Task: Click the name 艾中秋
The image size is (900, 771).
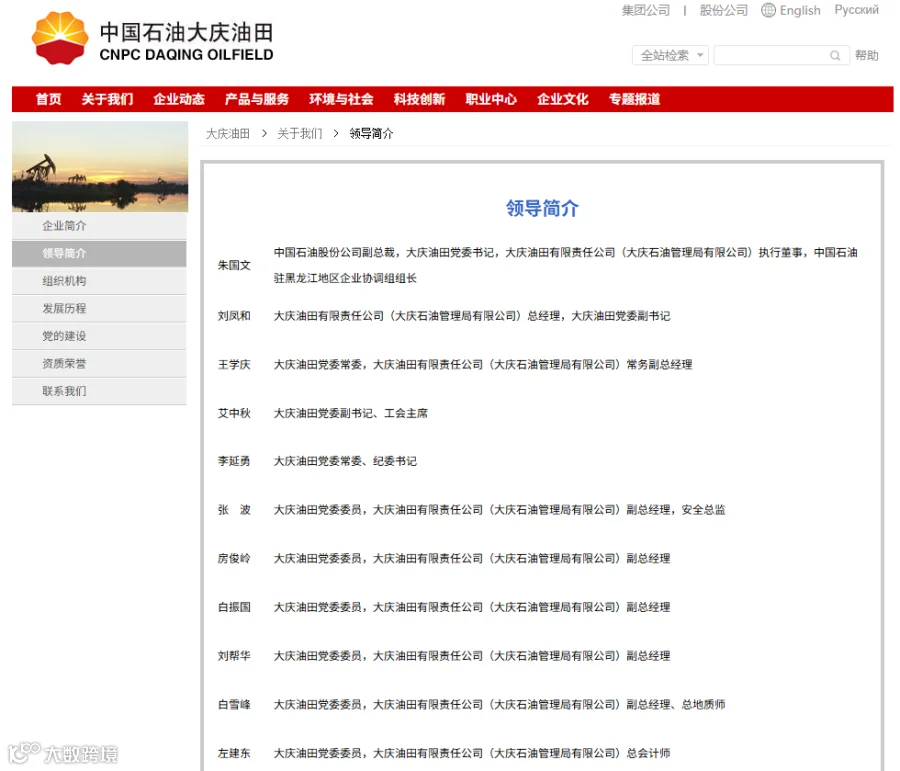Action: [234, 413]
